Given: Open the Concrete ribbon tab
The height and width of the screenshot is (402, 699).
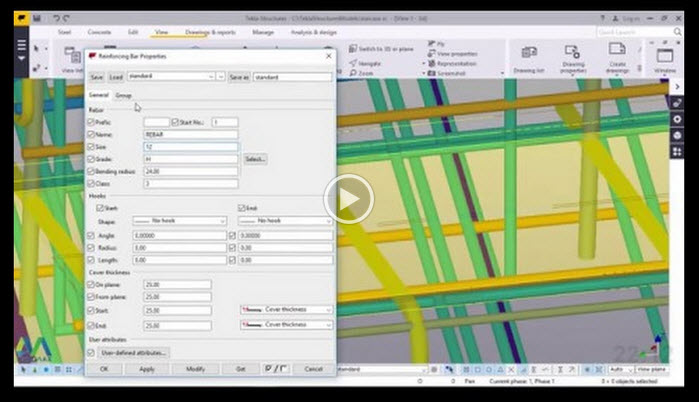Looking at the screenshot, I should (99, 32).
